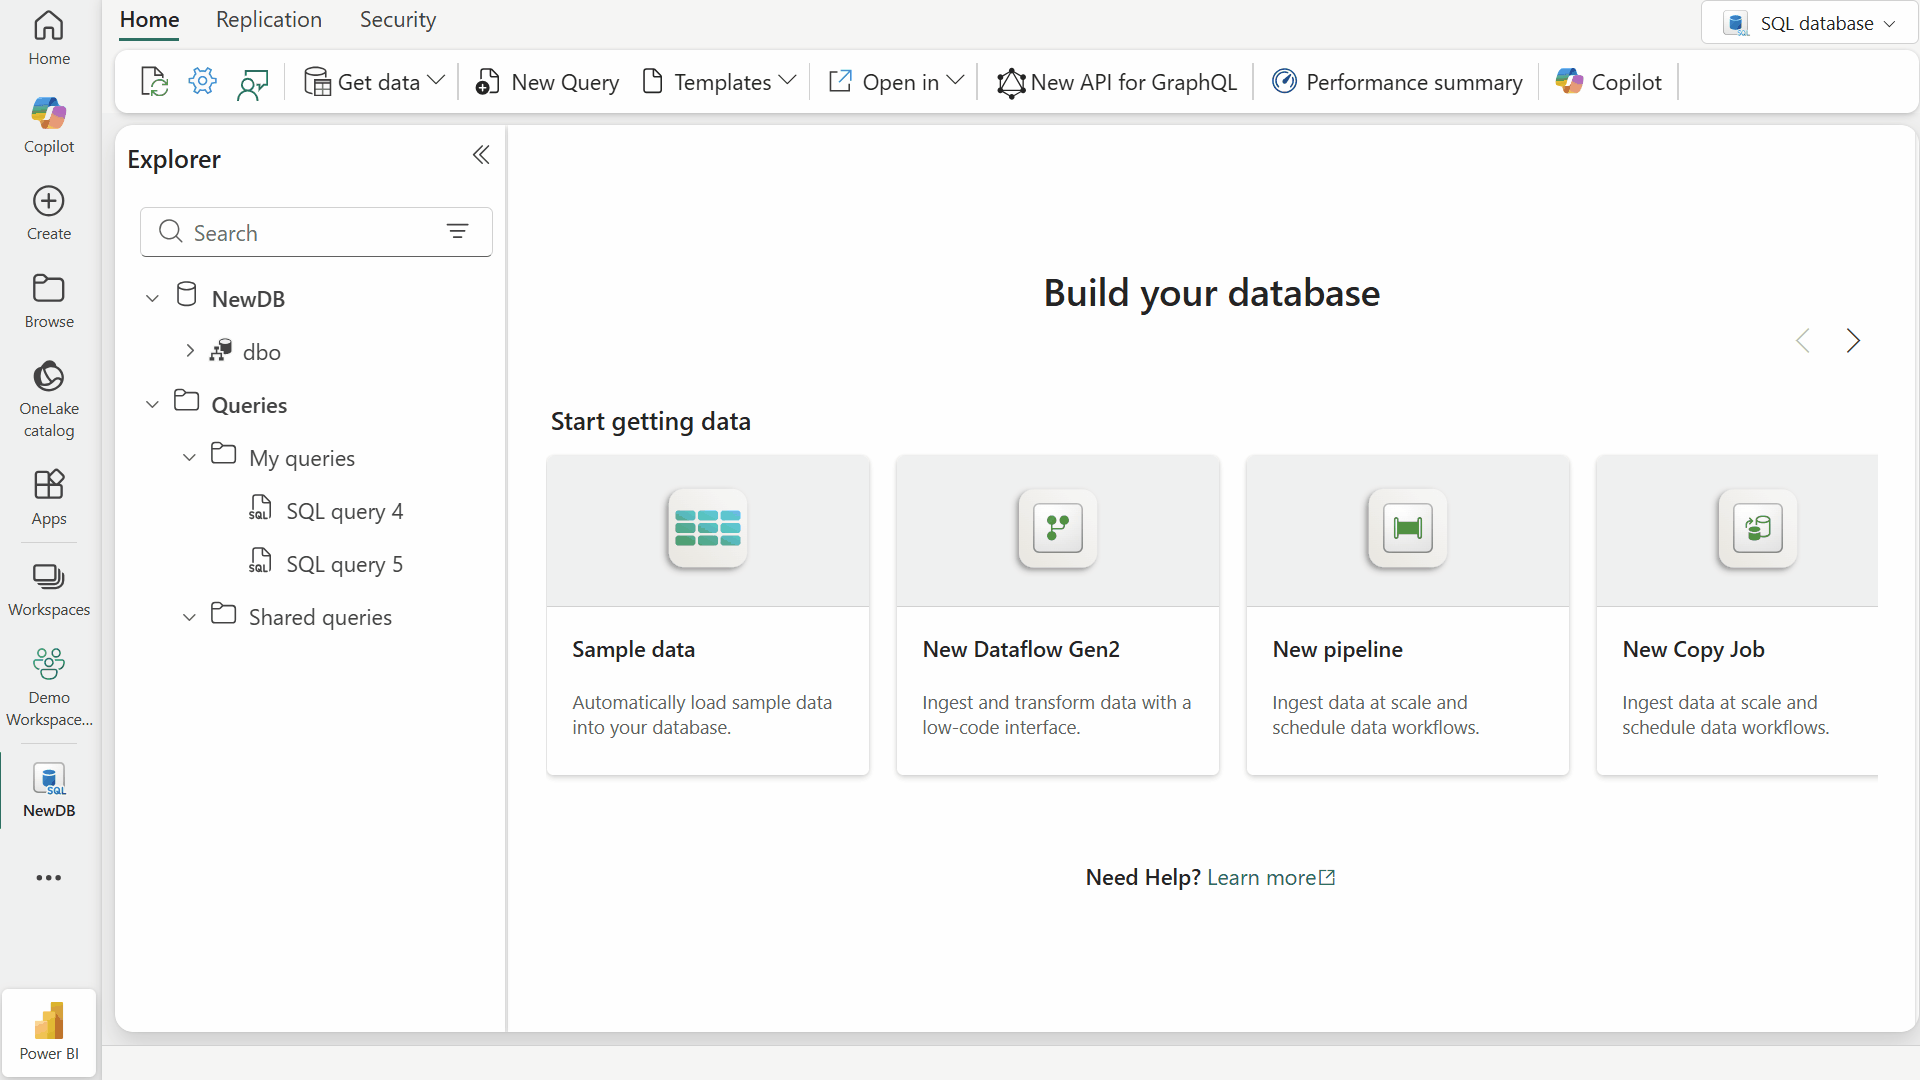Select SQL query 5 in My queries
The width and height of the screenshot is (1920, 1080).
(x=344, y=563)
